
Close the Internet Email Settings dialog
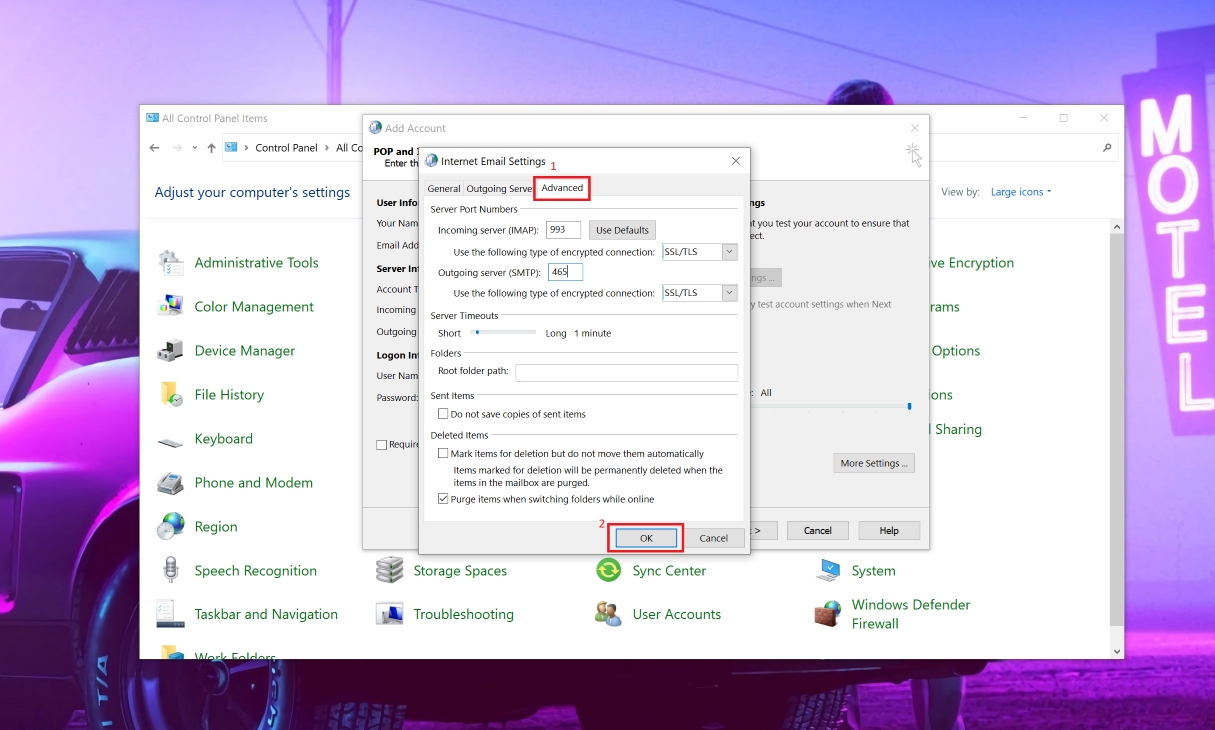click(x=736, y=161)
